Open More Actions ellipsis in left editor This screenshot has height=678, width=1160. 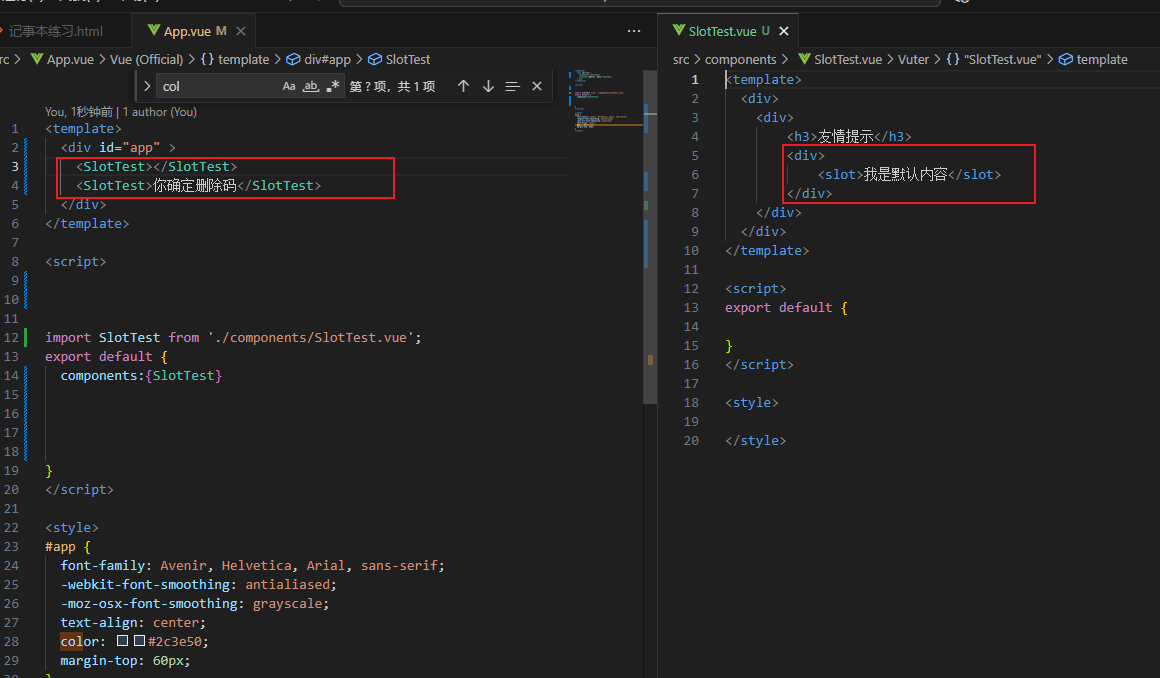click(x=634, y=31)
